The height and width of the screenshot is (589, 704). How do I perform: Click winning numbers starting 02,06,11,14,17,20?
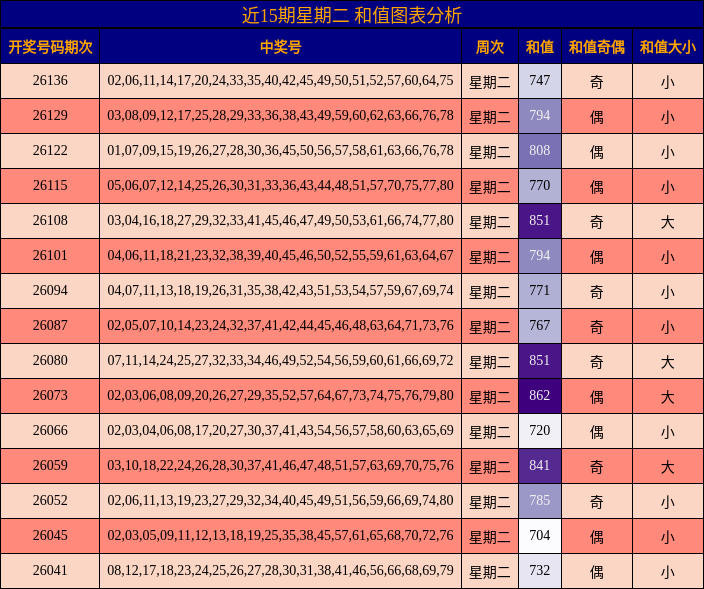coord(281,80)
